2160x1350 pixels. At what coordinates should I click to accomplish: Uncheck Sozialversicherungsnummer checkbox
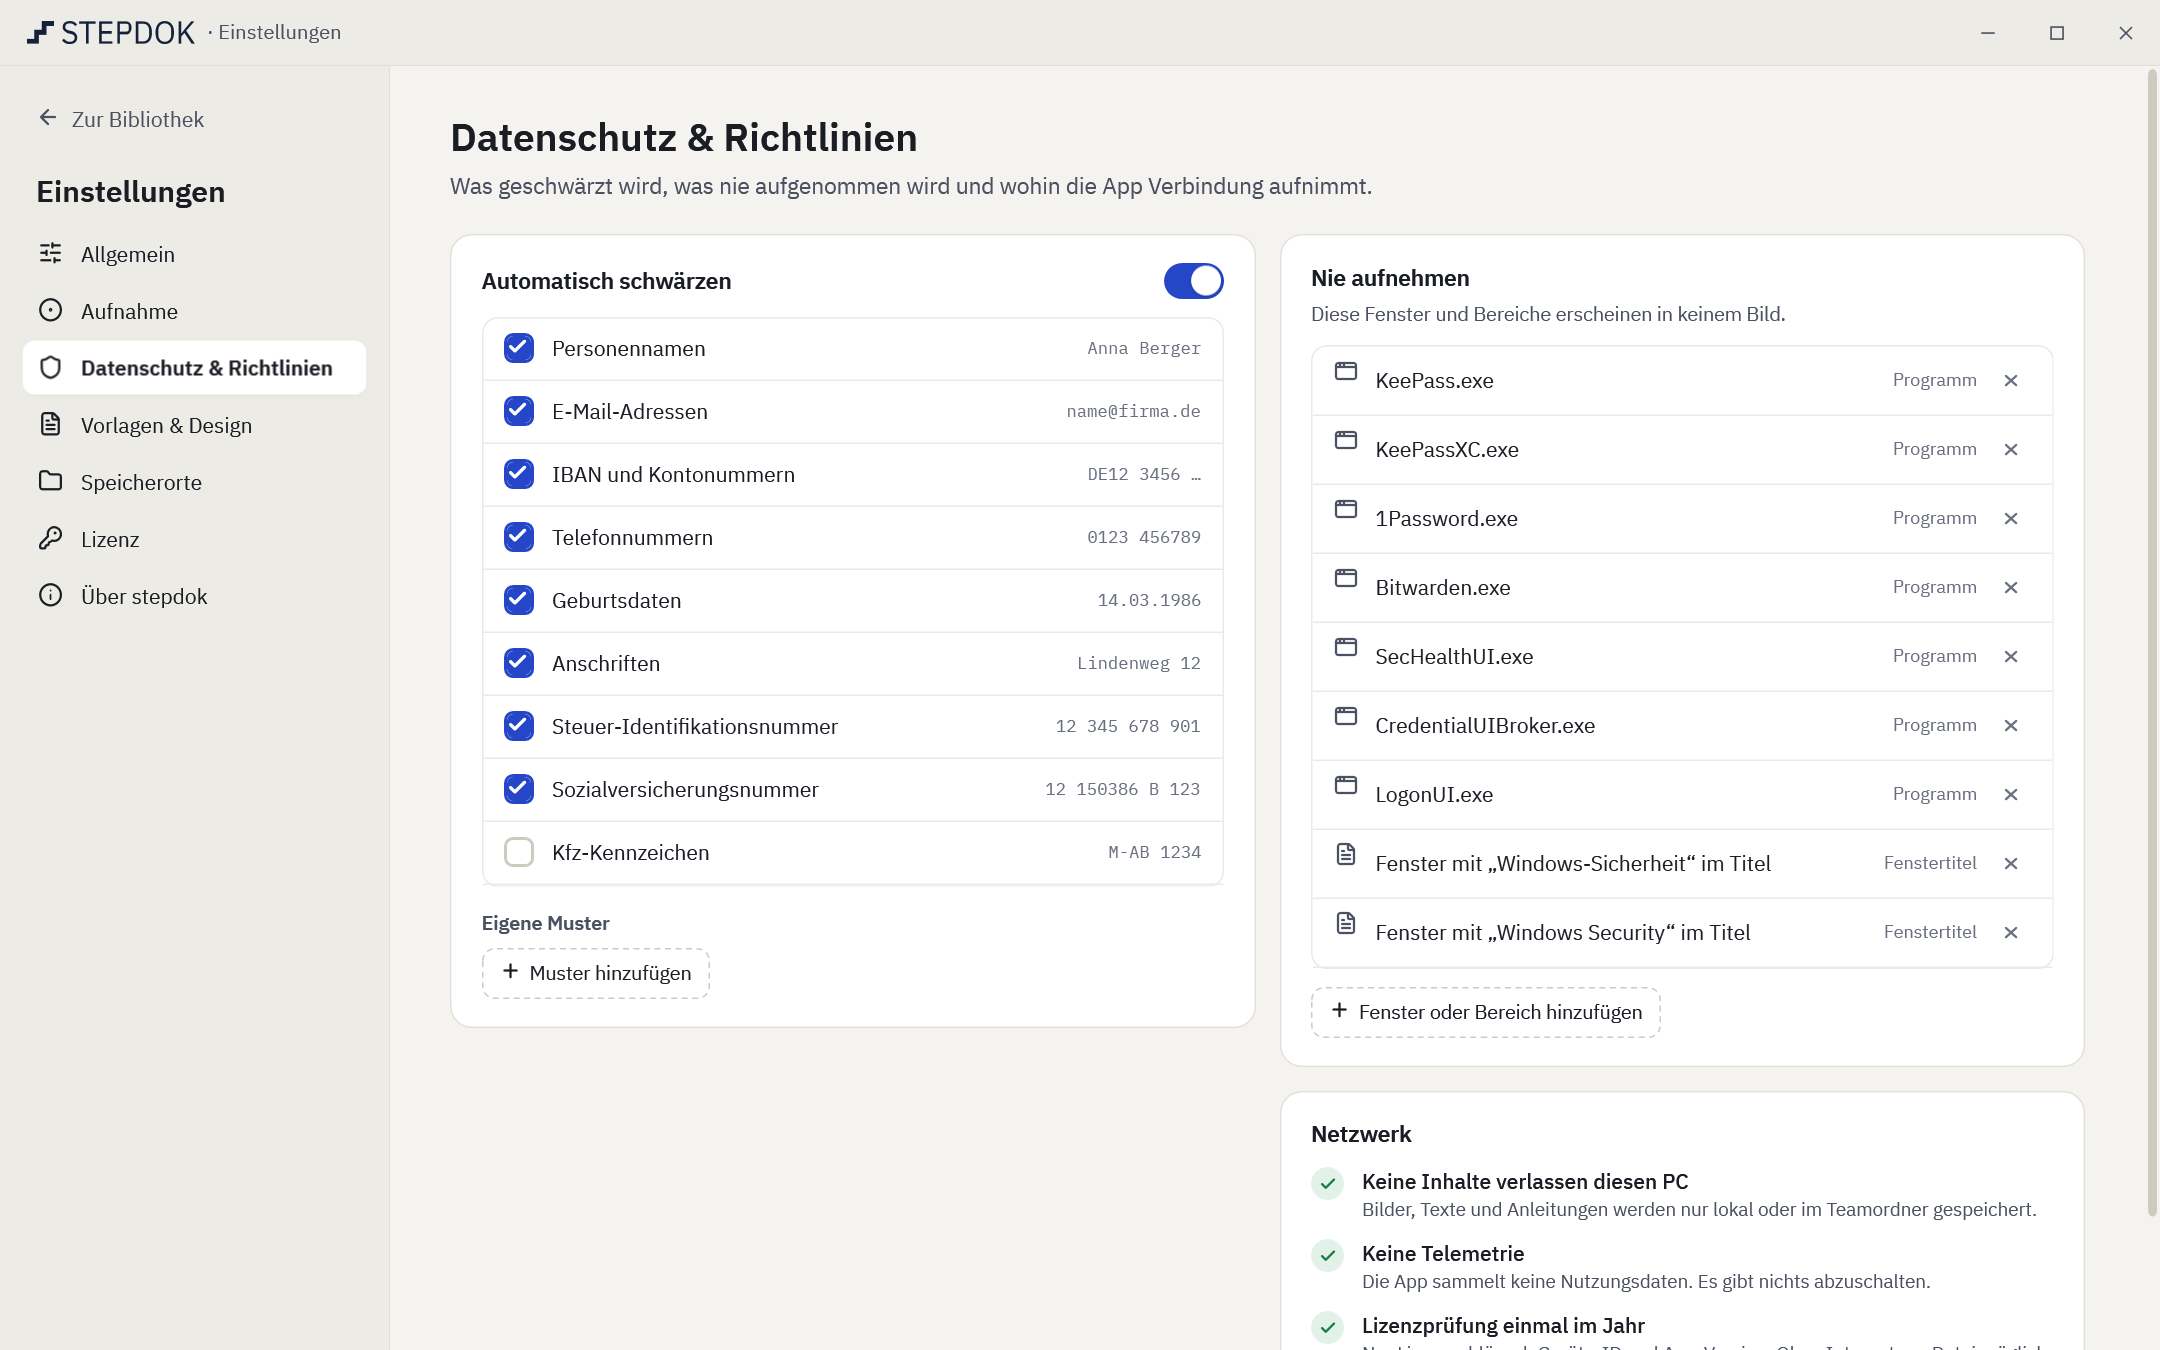[519, 789]
